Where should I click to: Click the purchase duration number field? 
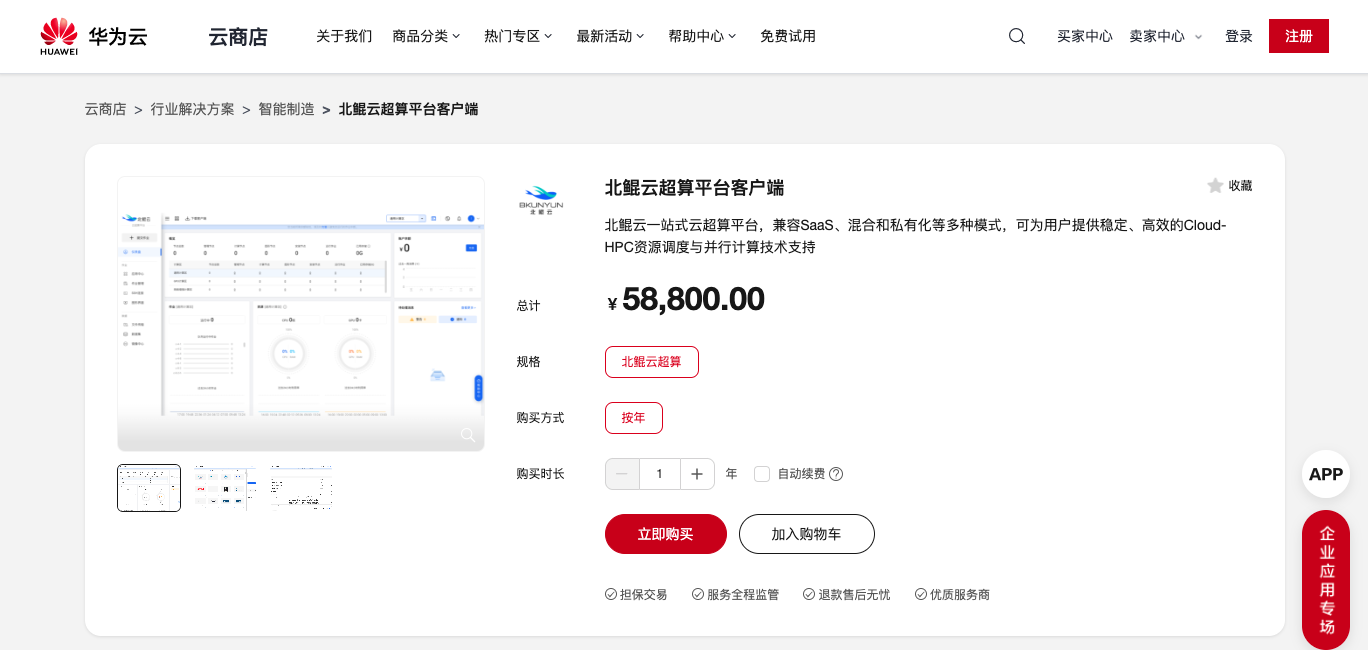click(660, 474)
